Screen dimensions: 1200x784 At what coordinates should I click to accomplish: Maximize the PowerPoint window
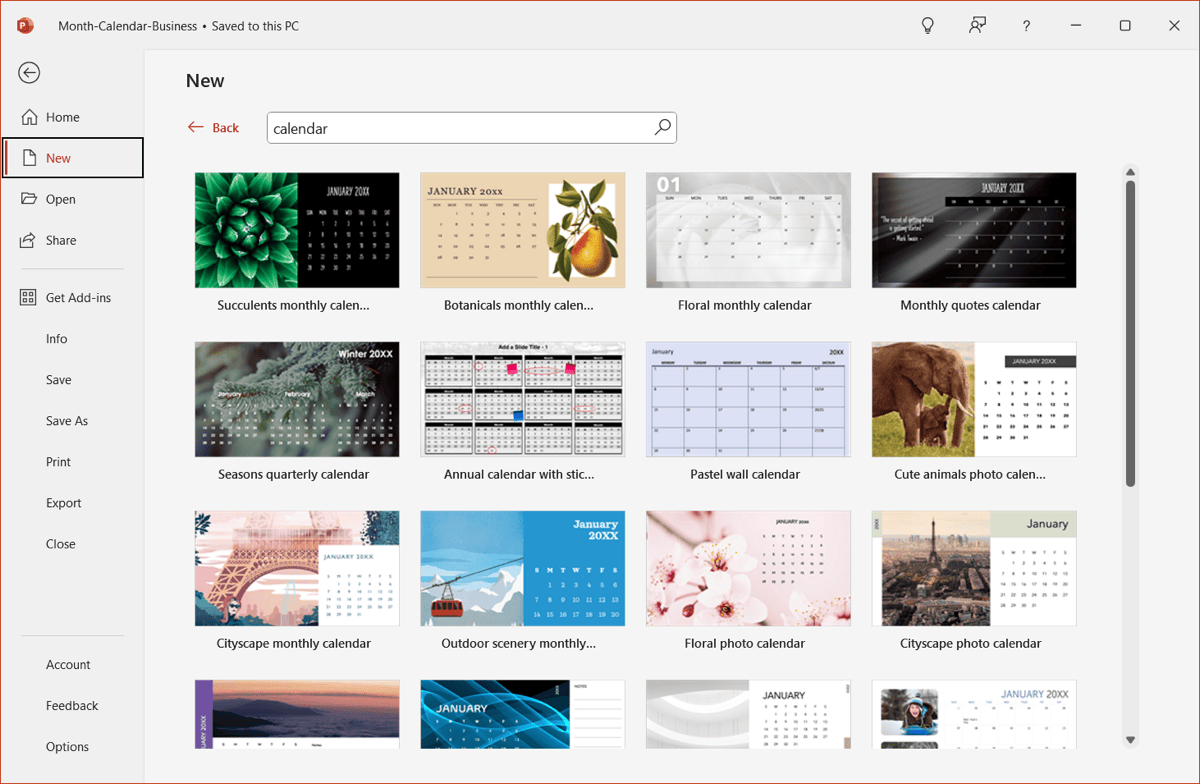point(1125,26)
